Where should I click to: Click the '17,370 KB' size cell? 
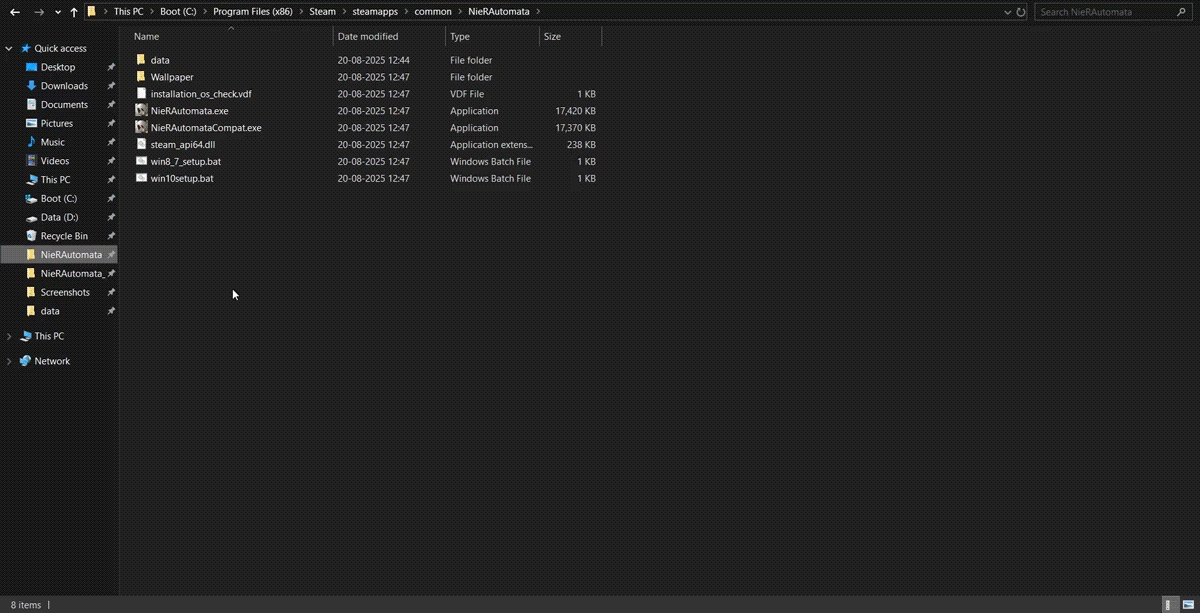click(x=576, y=128)
